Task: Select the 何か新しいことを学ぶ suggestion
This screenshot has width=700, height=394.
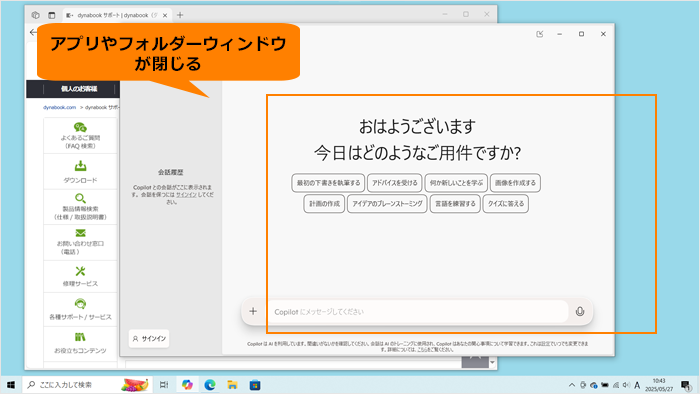Action: tap(456, 183)
